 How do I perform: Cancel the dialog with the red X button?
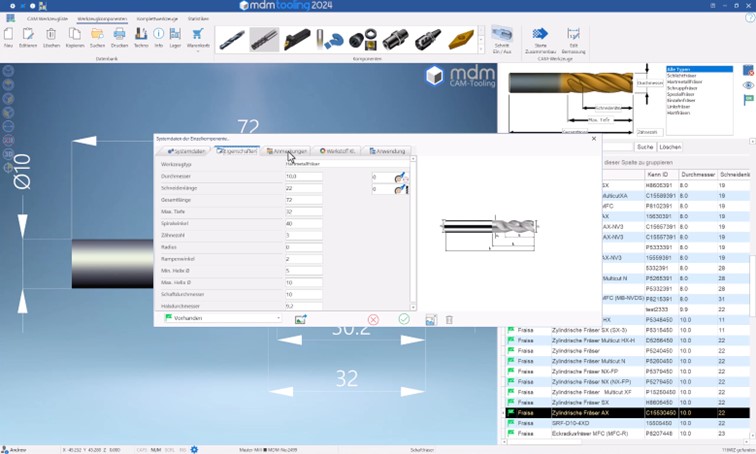coord(373,320)
